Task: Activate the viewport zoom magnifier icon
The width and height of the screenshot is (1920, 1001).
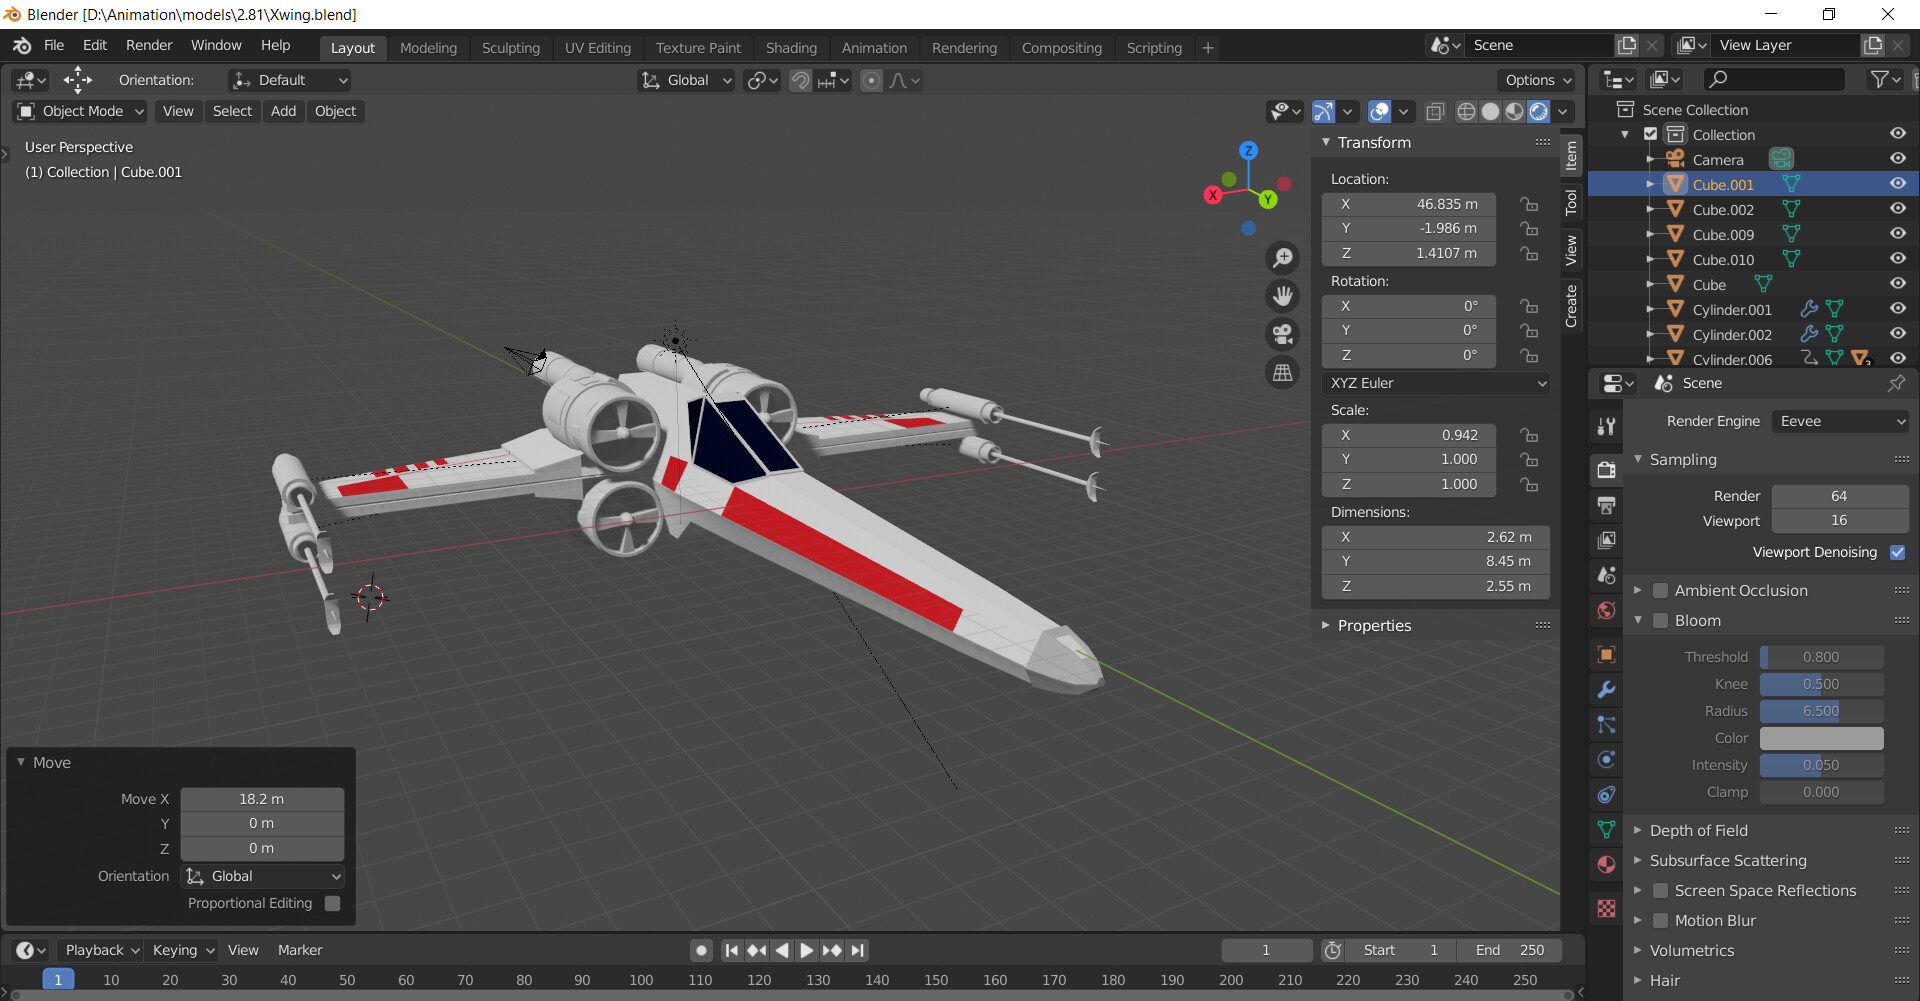Action: point(1283,258)
